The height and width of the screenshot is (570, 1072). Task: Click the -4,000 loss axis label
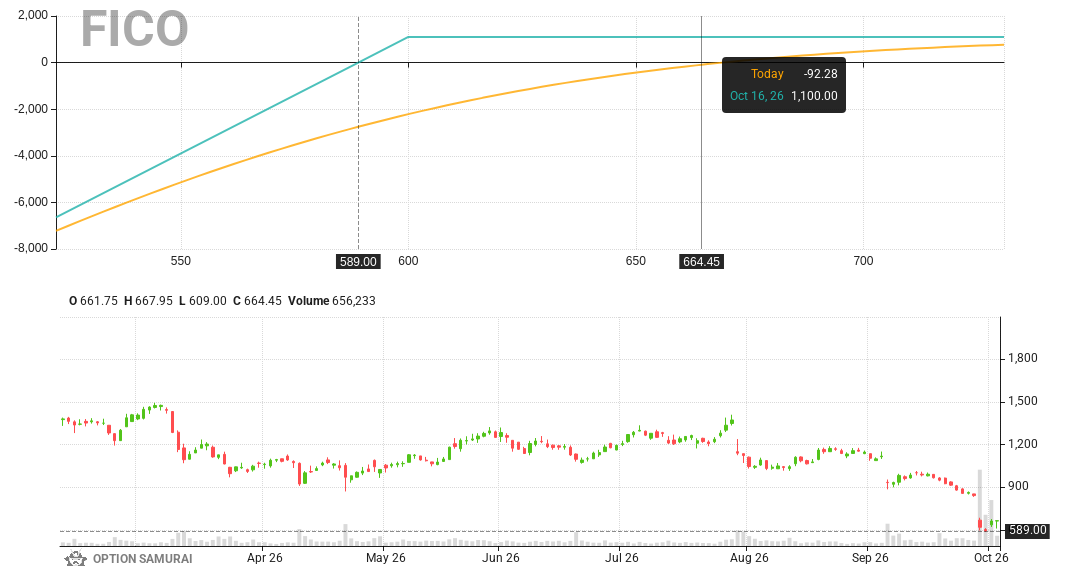click(x=31, y=155)
